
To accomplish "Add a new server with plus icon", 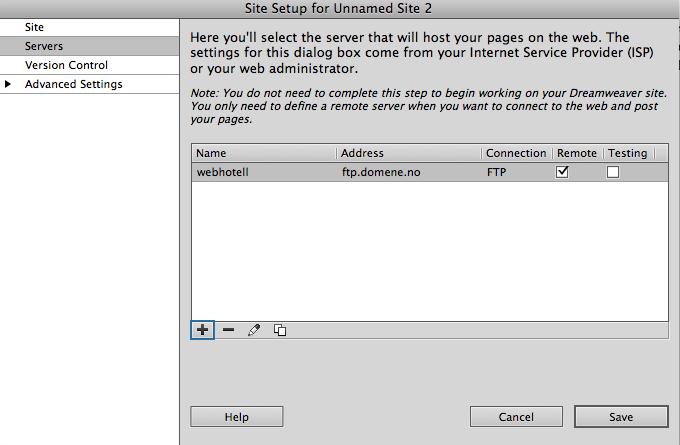I will coord(202,330).
